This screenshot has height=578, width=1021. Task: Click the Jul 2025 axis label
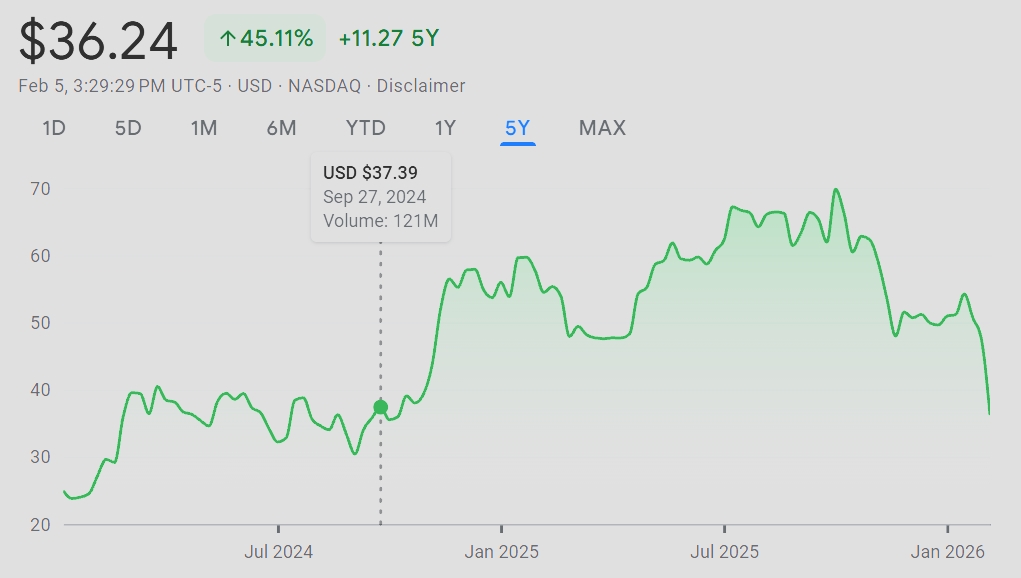pos(724,551)
